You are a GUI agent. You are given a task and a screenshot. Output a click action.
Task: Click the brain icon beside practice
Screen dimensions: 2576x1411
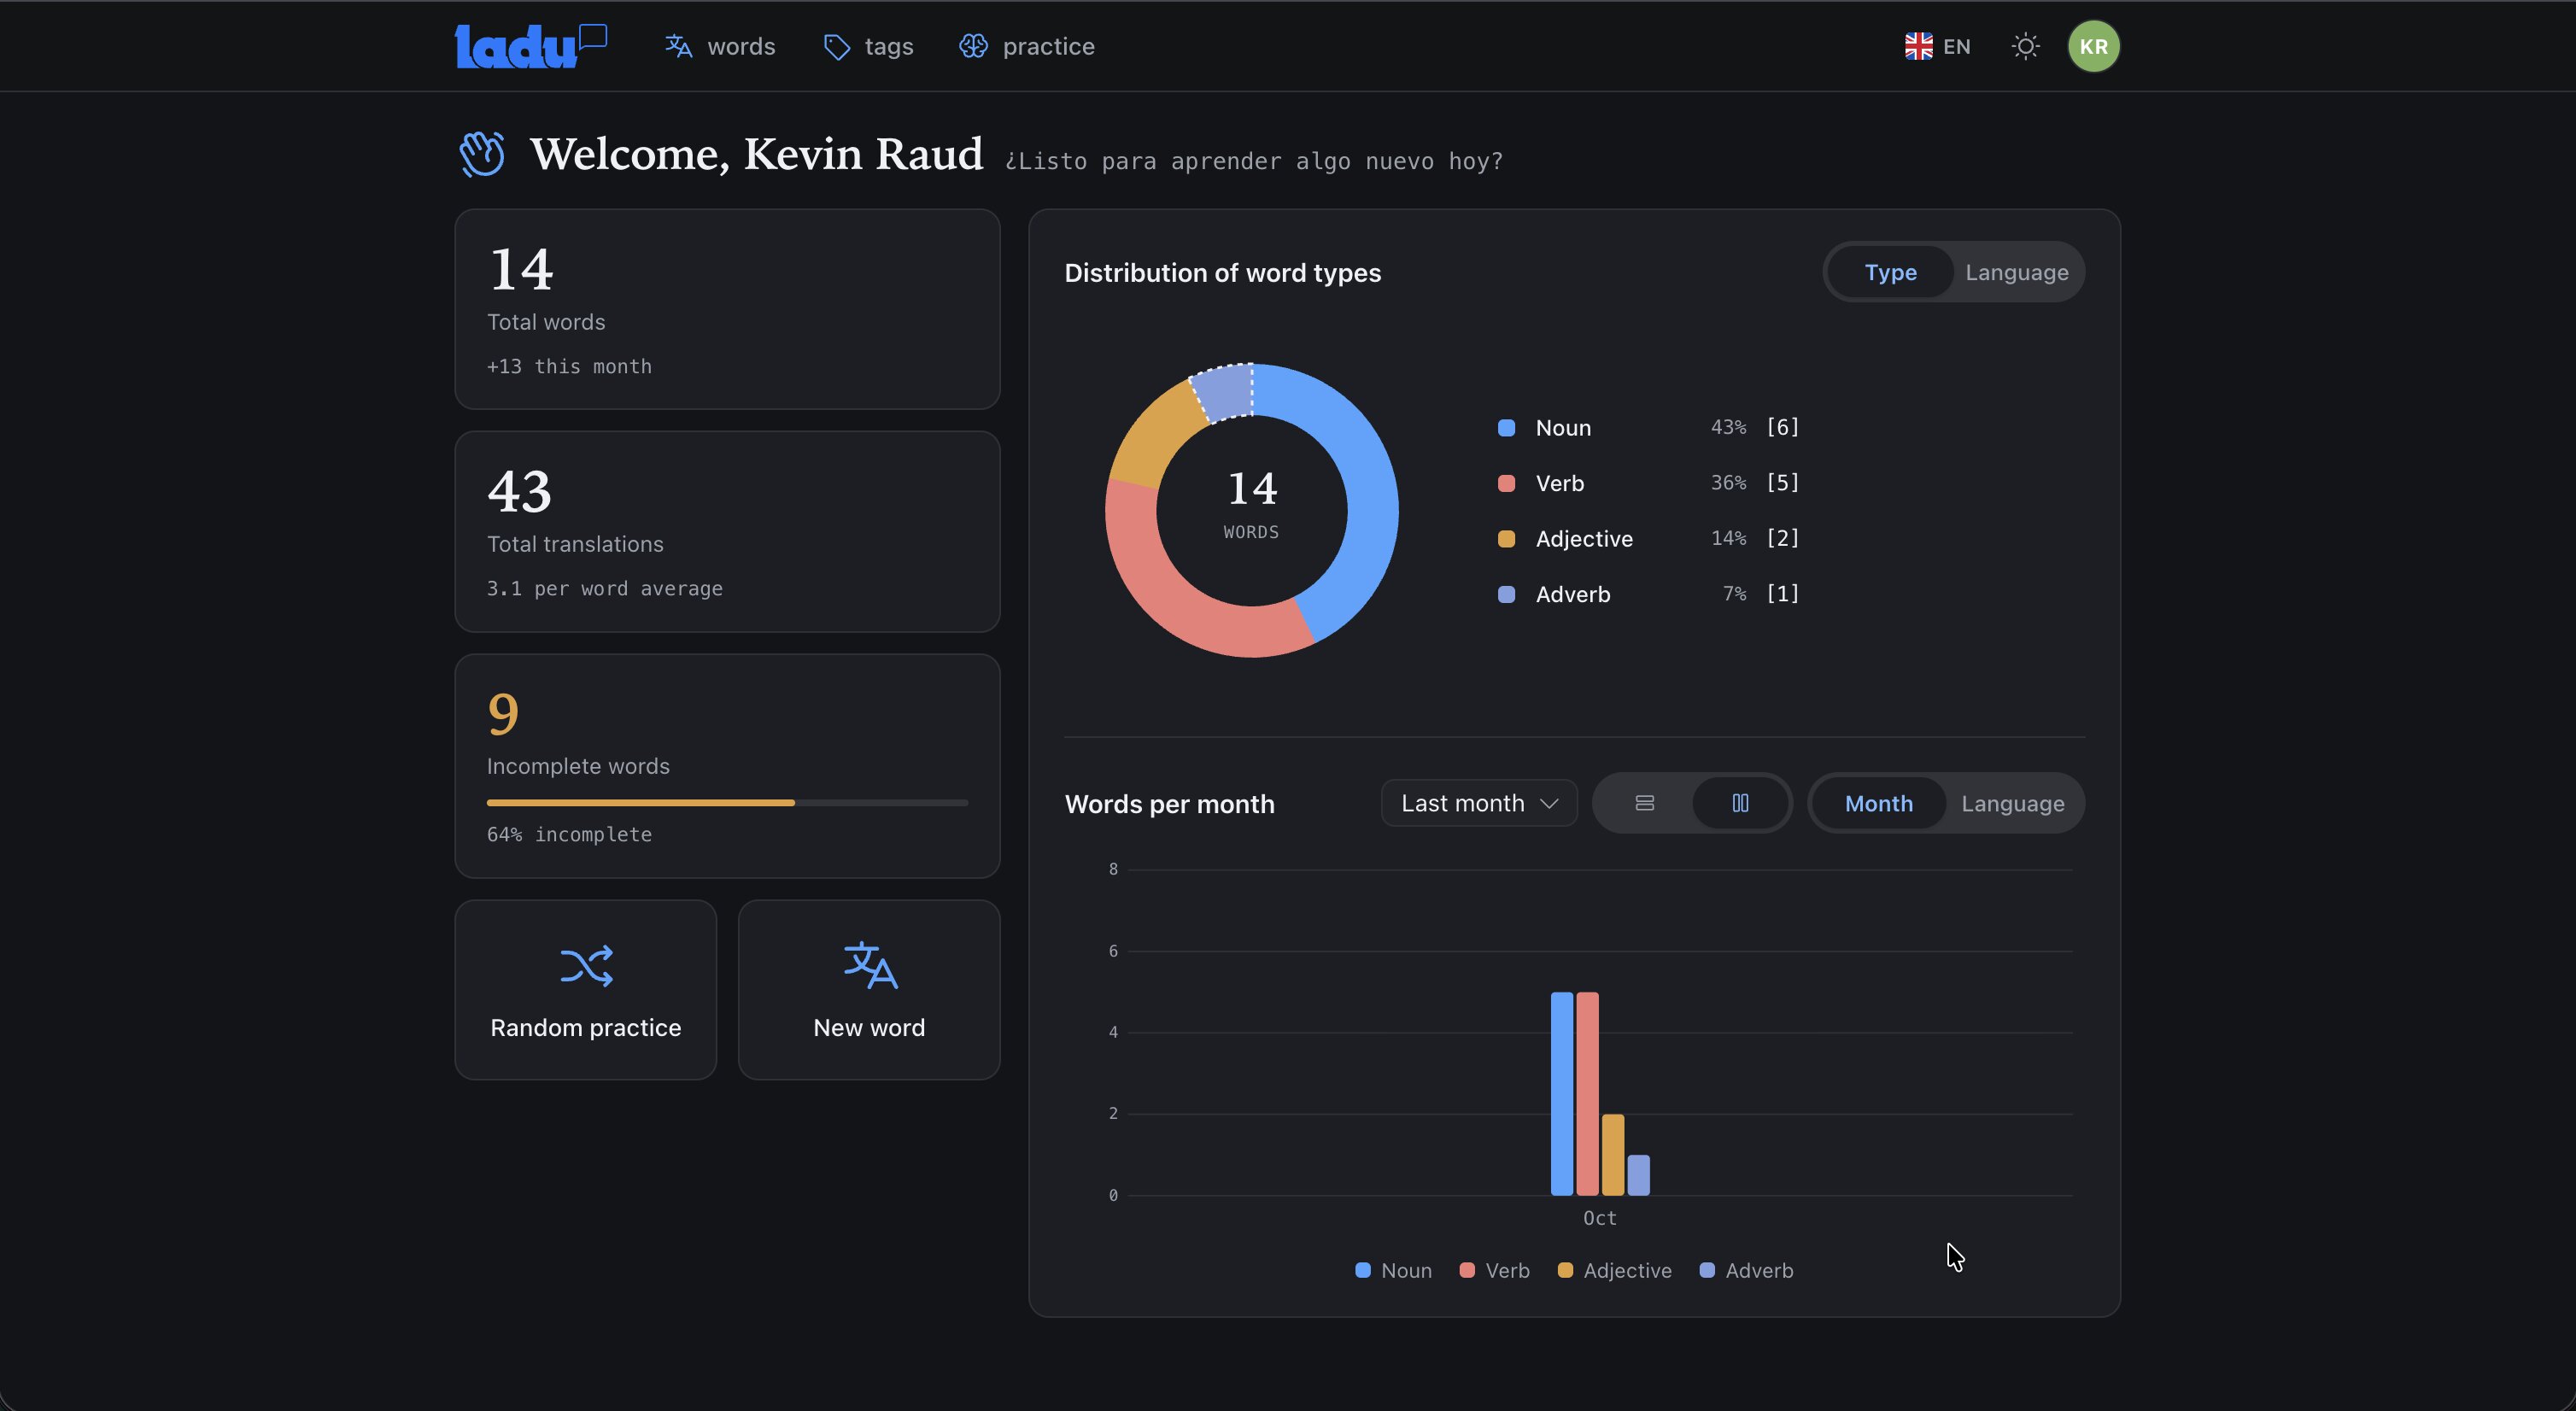[973, 46]
